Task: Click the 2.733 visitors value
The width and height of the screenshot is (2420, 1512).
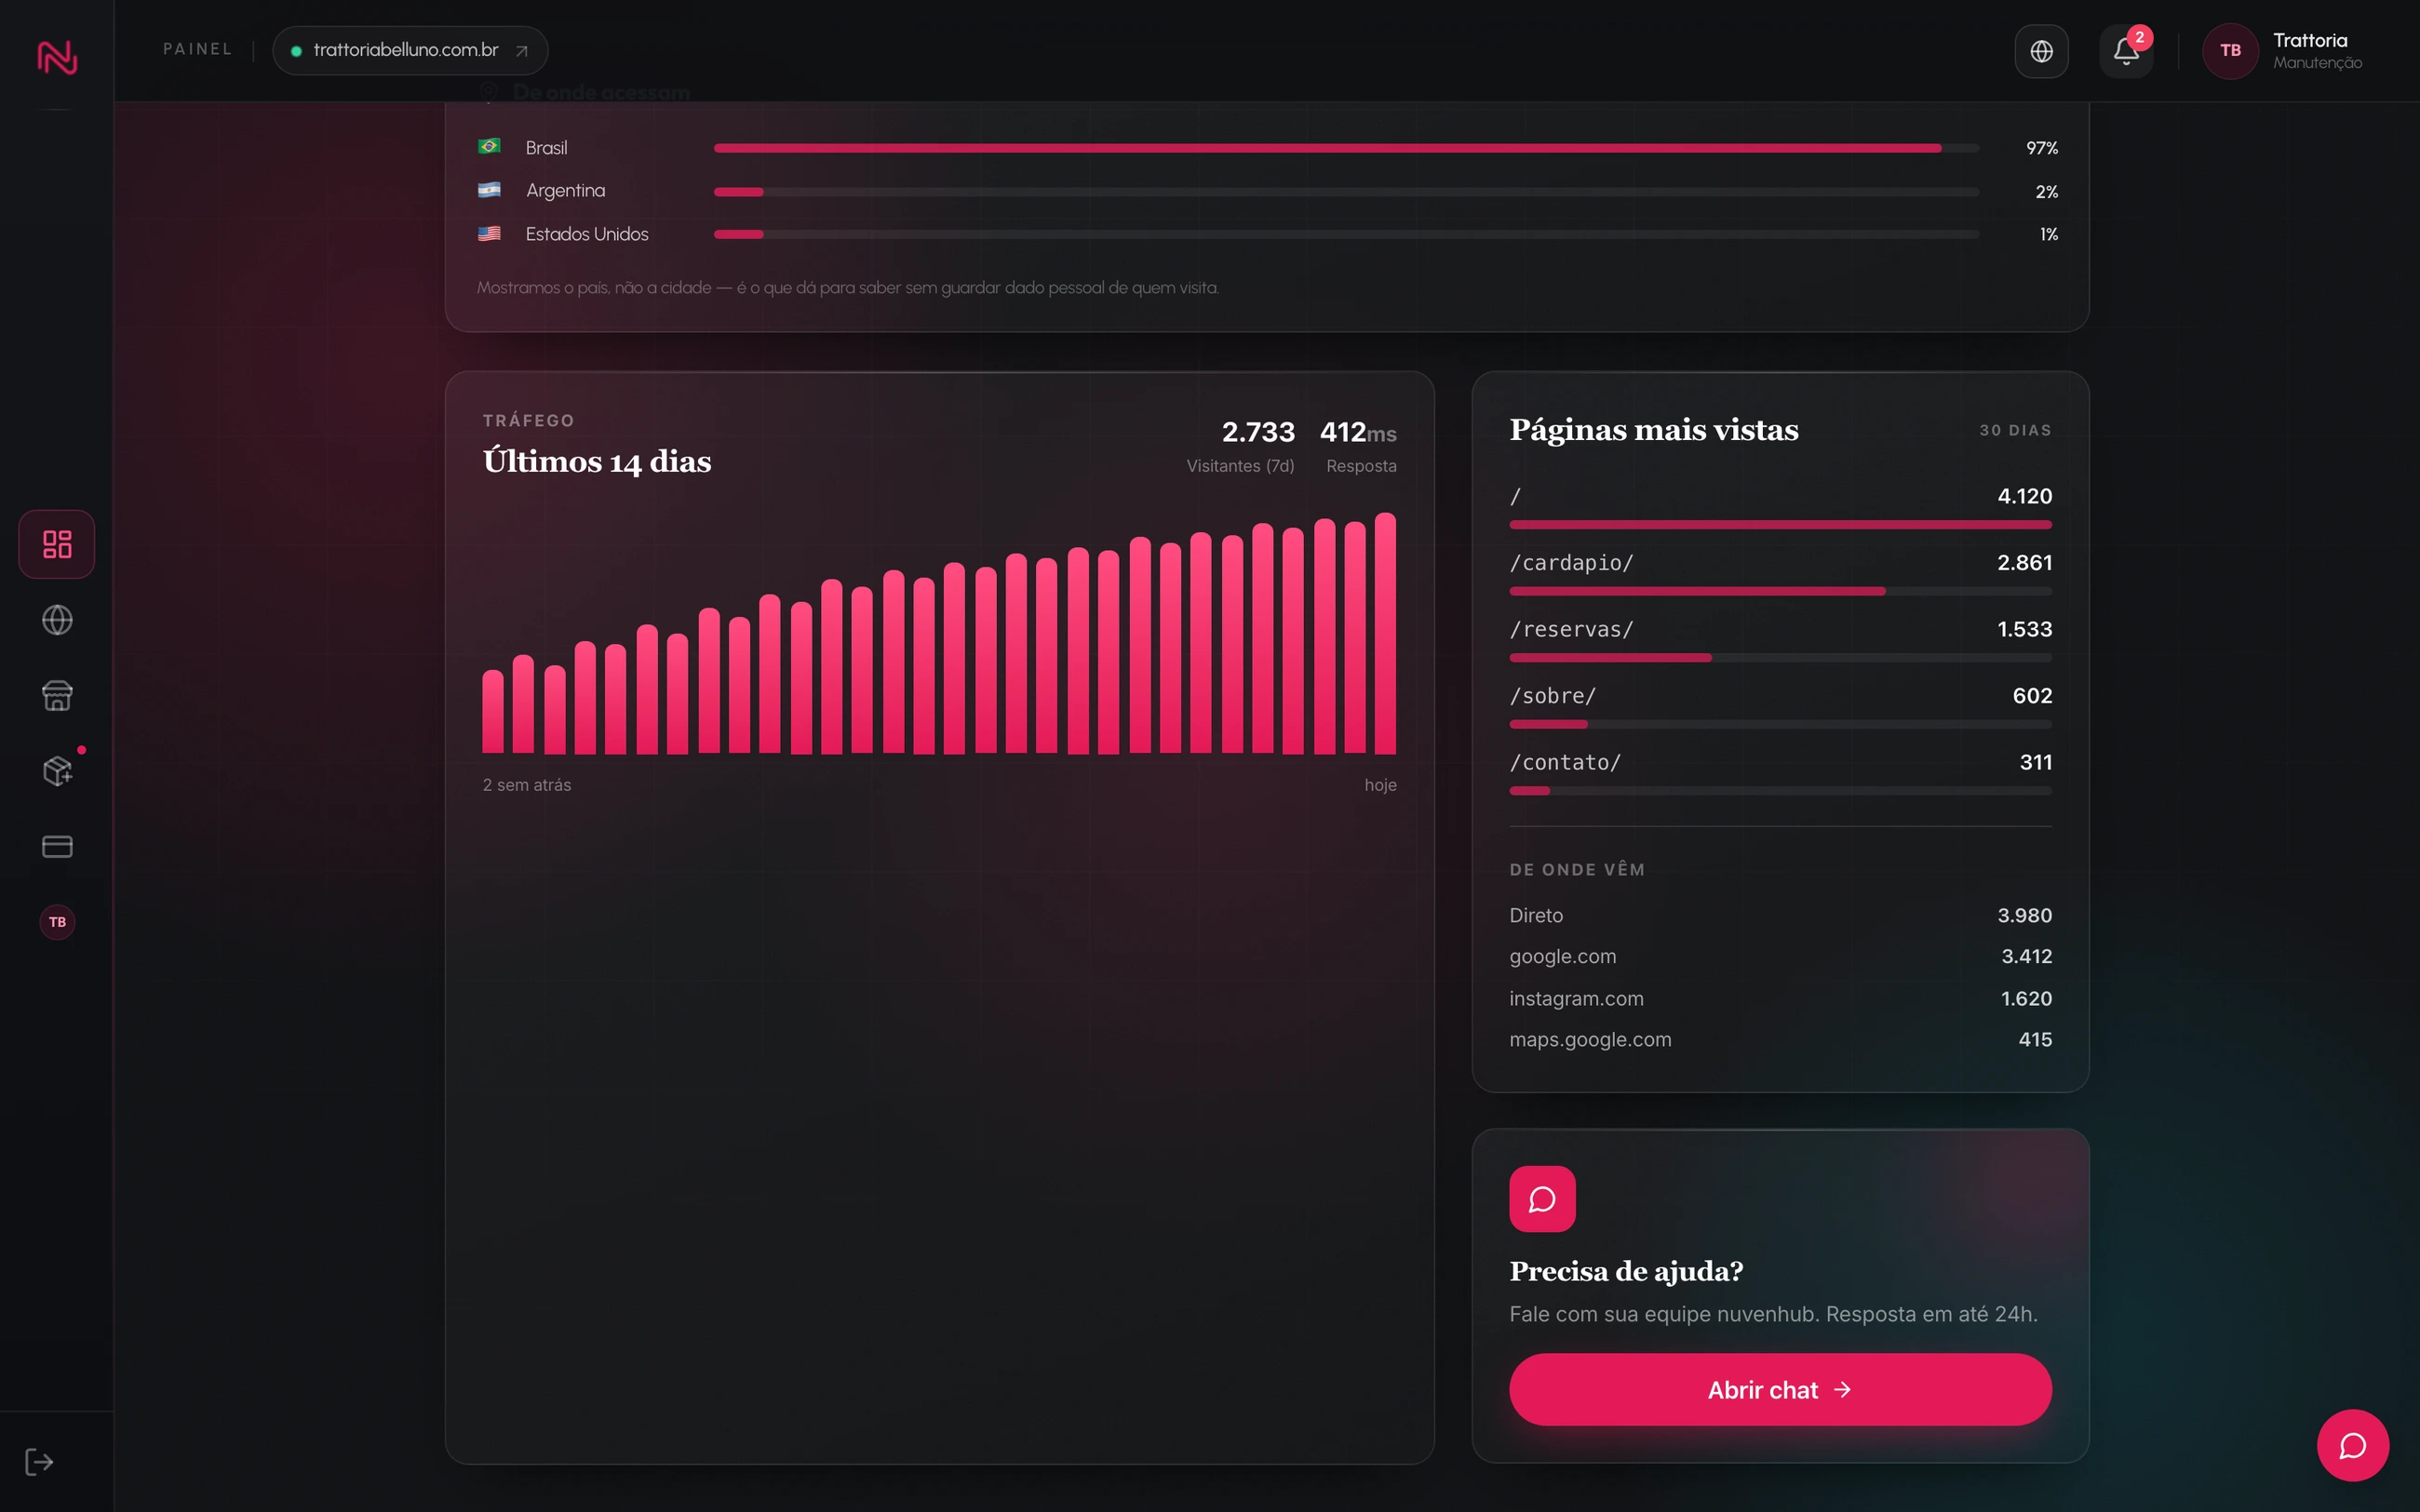Action: [1258, 432]
